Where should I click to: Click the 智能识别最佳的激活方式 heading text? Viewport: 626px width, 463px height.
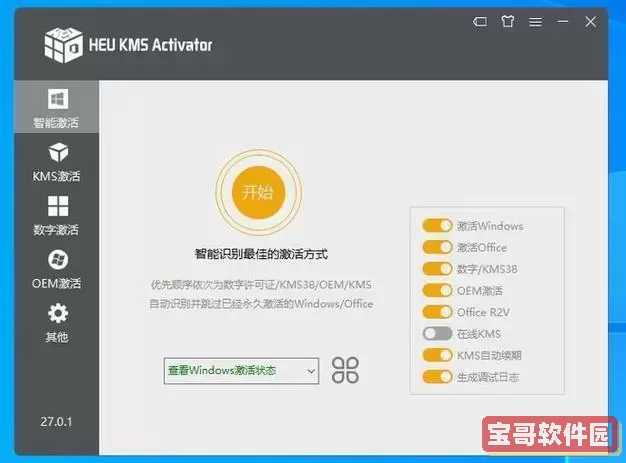pyautogui.click(x=261, y=254)
